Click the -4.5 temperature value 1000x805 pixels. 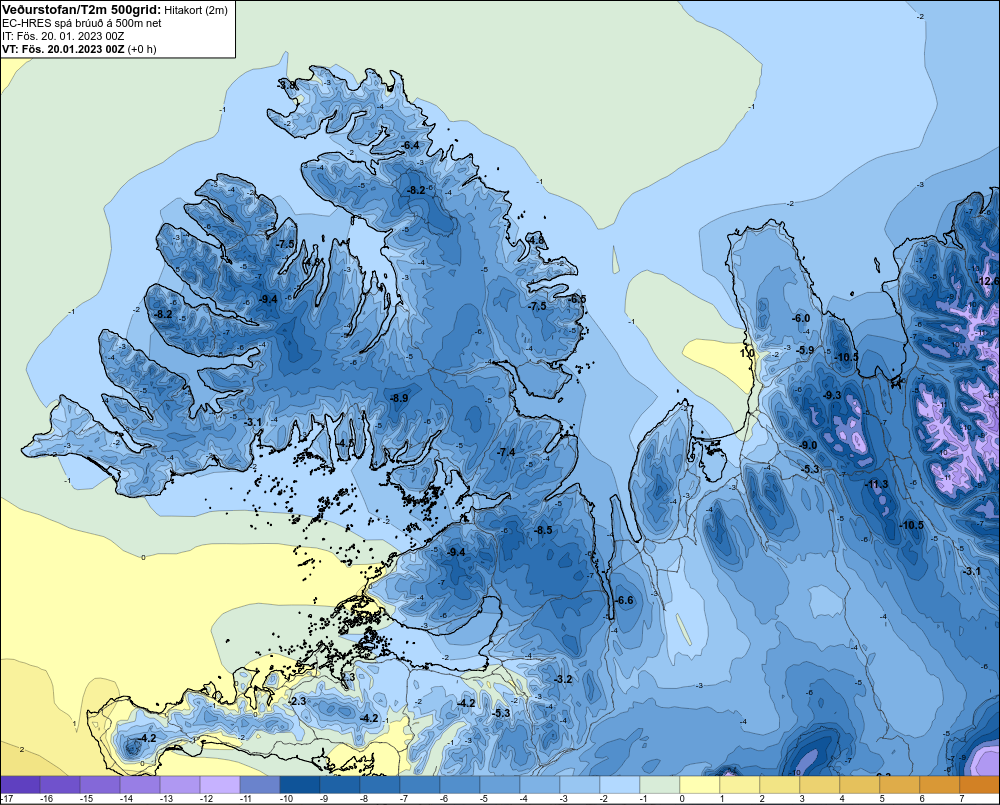[345, 443]
